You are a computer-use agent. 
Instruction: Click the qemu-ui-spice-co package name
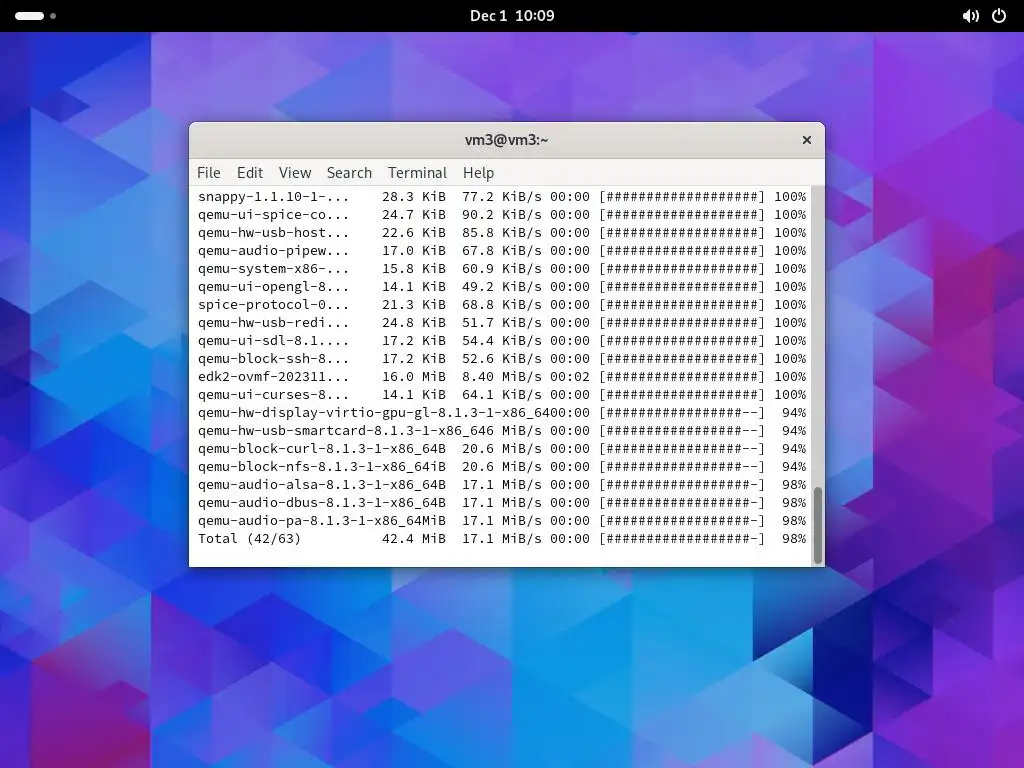pos(273,215)
